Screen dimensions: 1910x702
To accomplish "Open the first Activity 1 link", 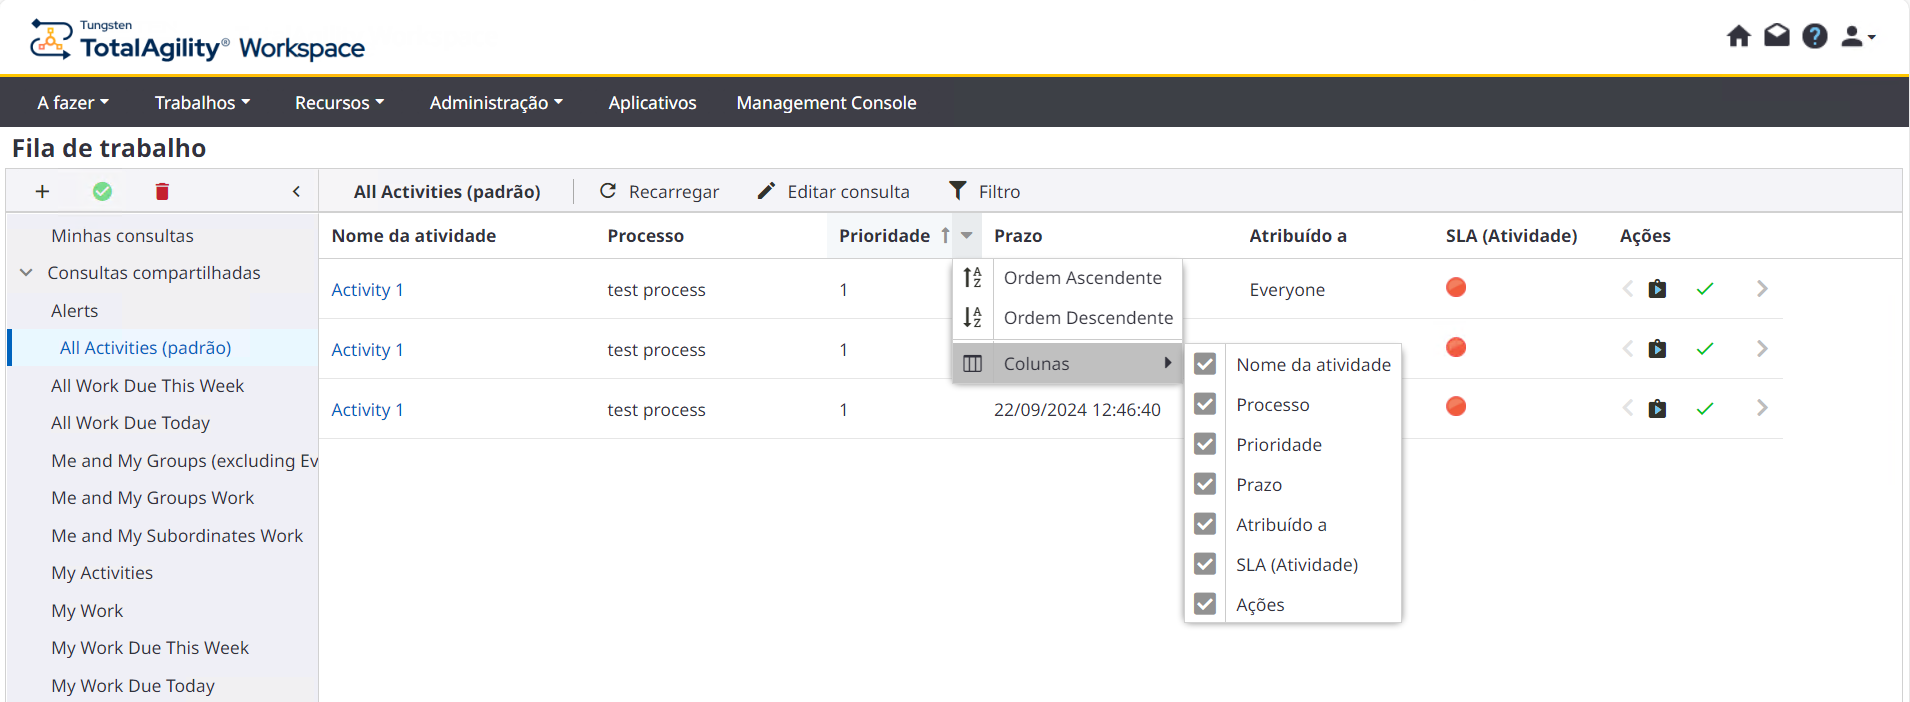I will pos(367,290).
